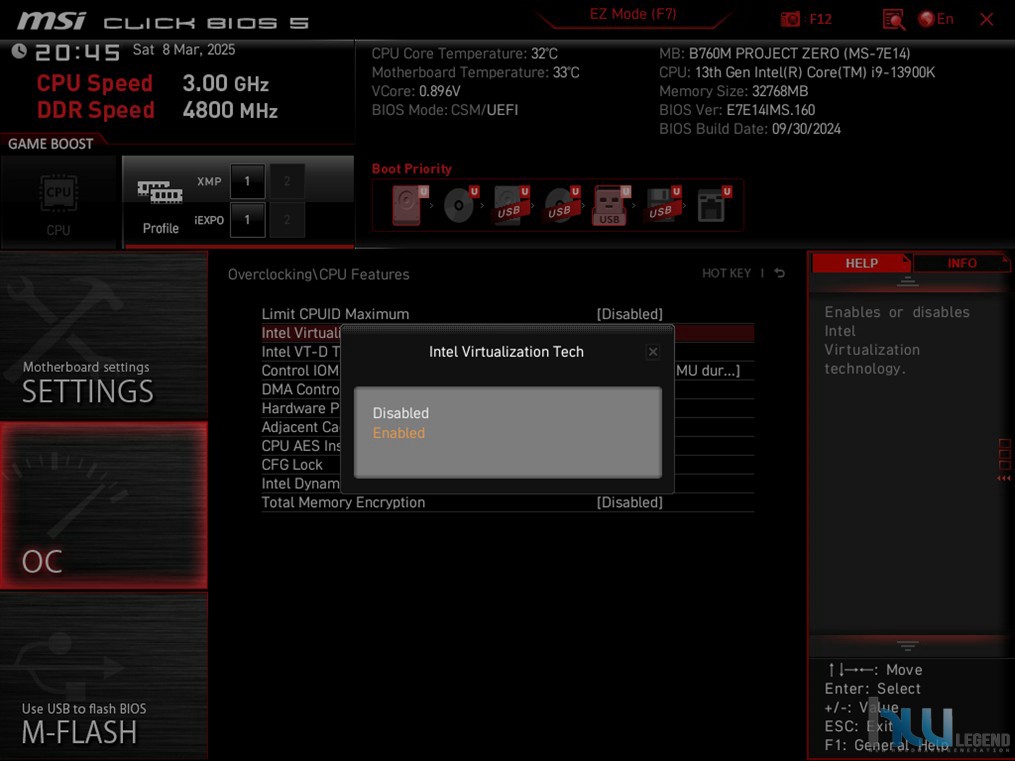Enable XMP profile 2

(x=287, y=181)
